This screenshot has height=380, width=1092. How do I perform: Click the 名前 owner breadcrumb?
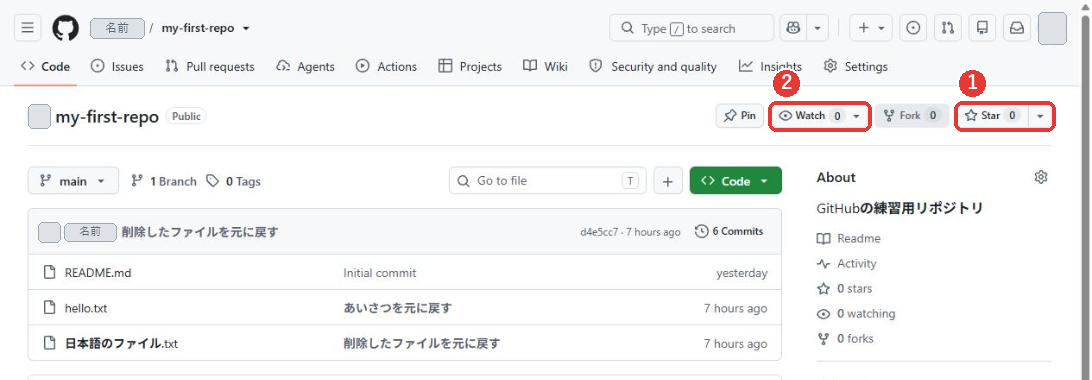(118, 29)
